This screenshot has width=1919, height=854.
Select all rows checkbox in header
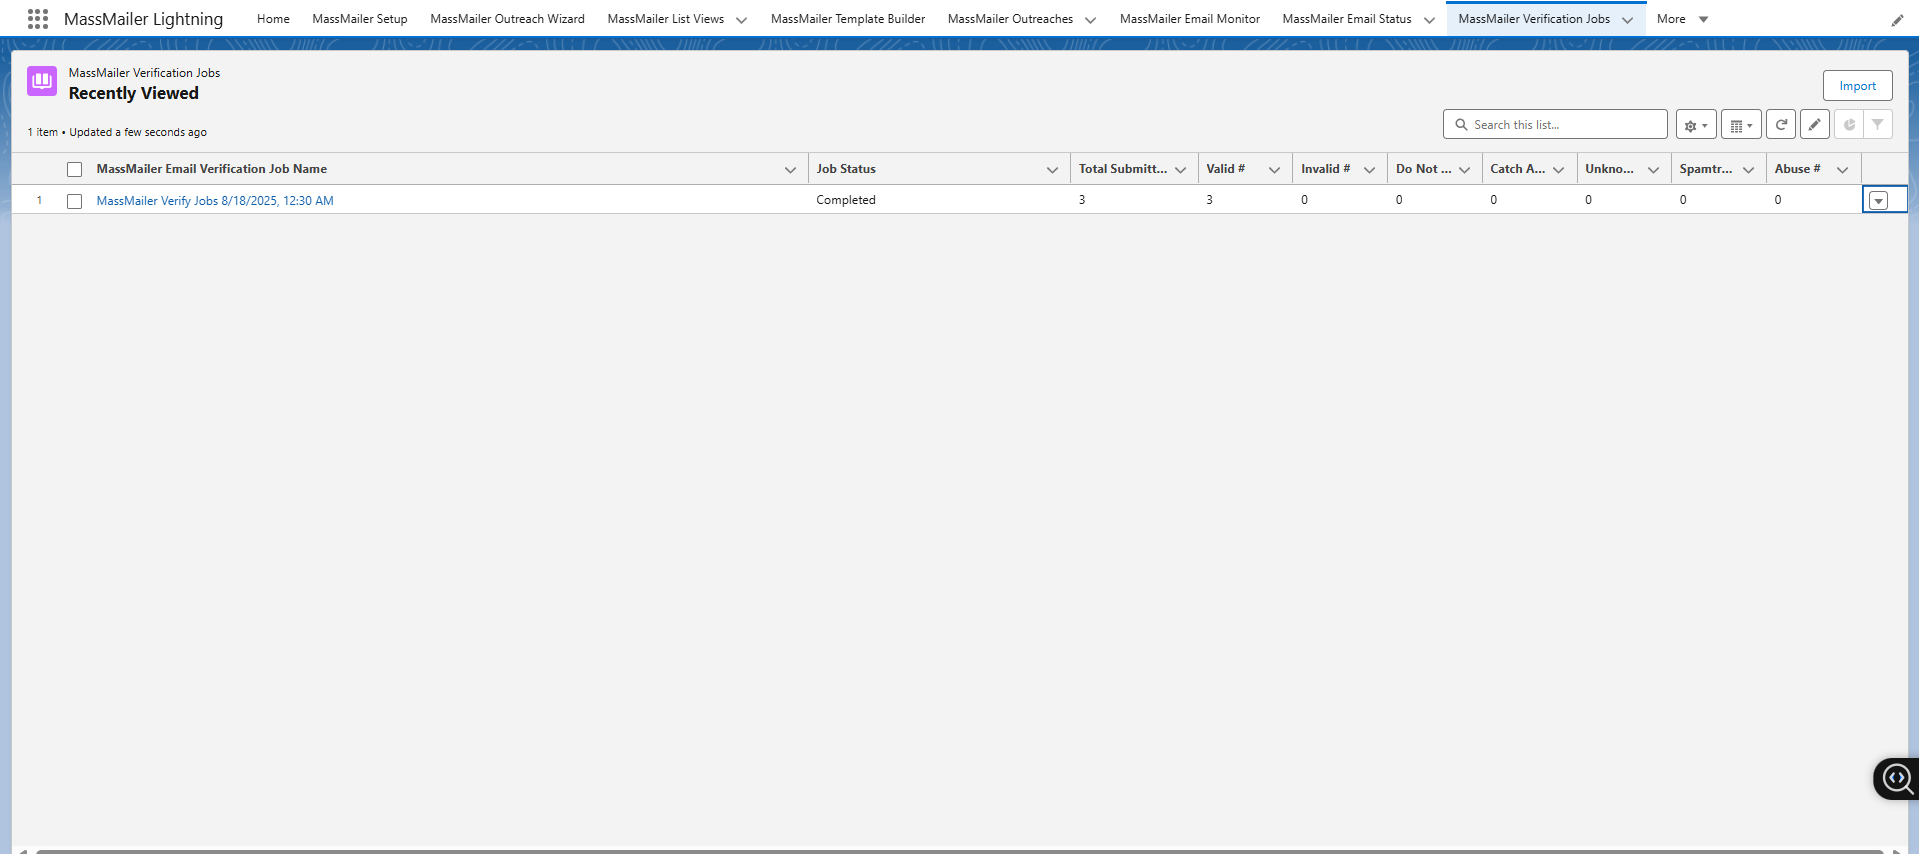[74, 170]
